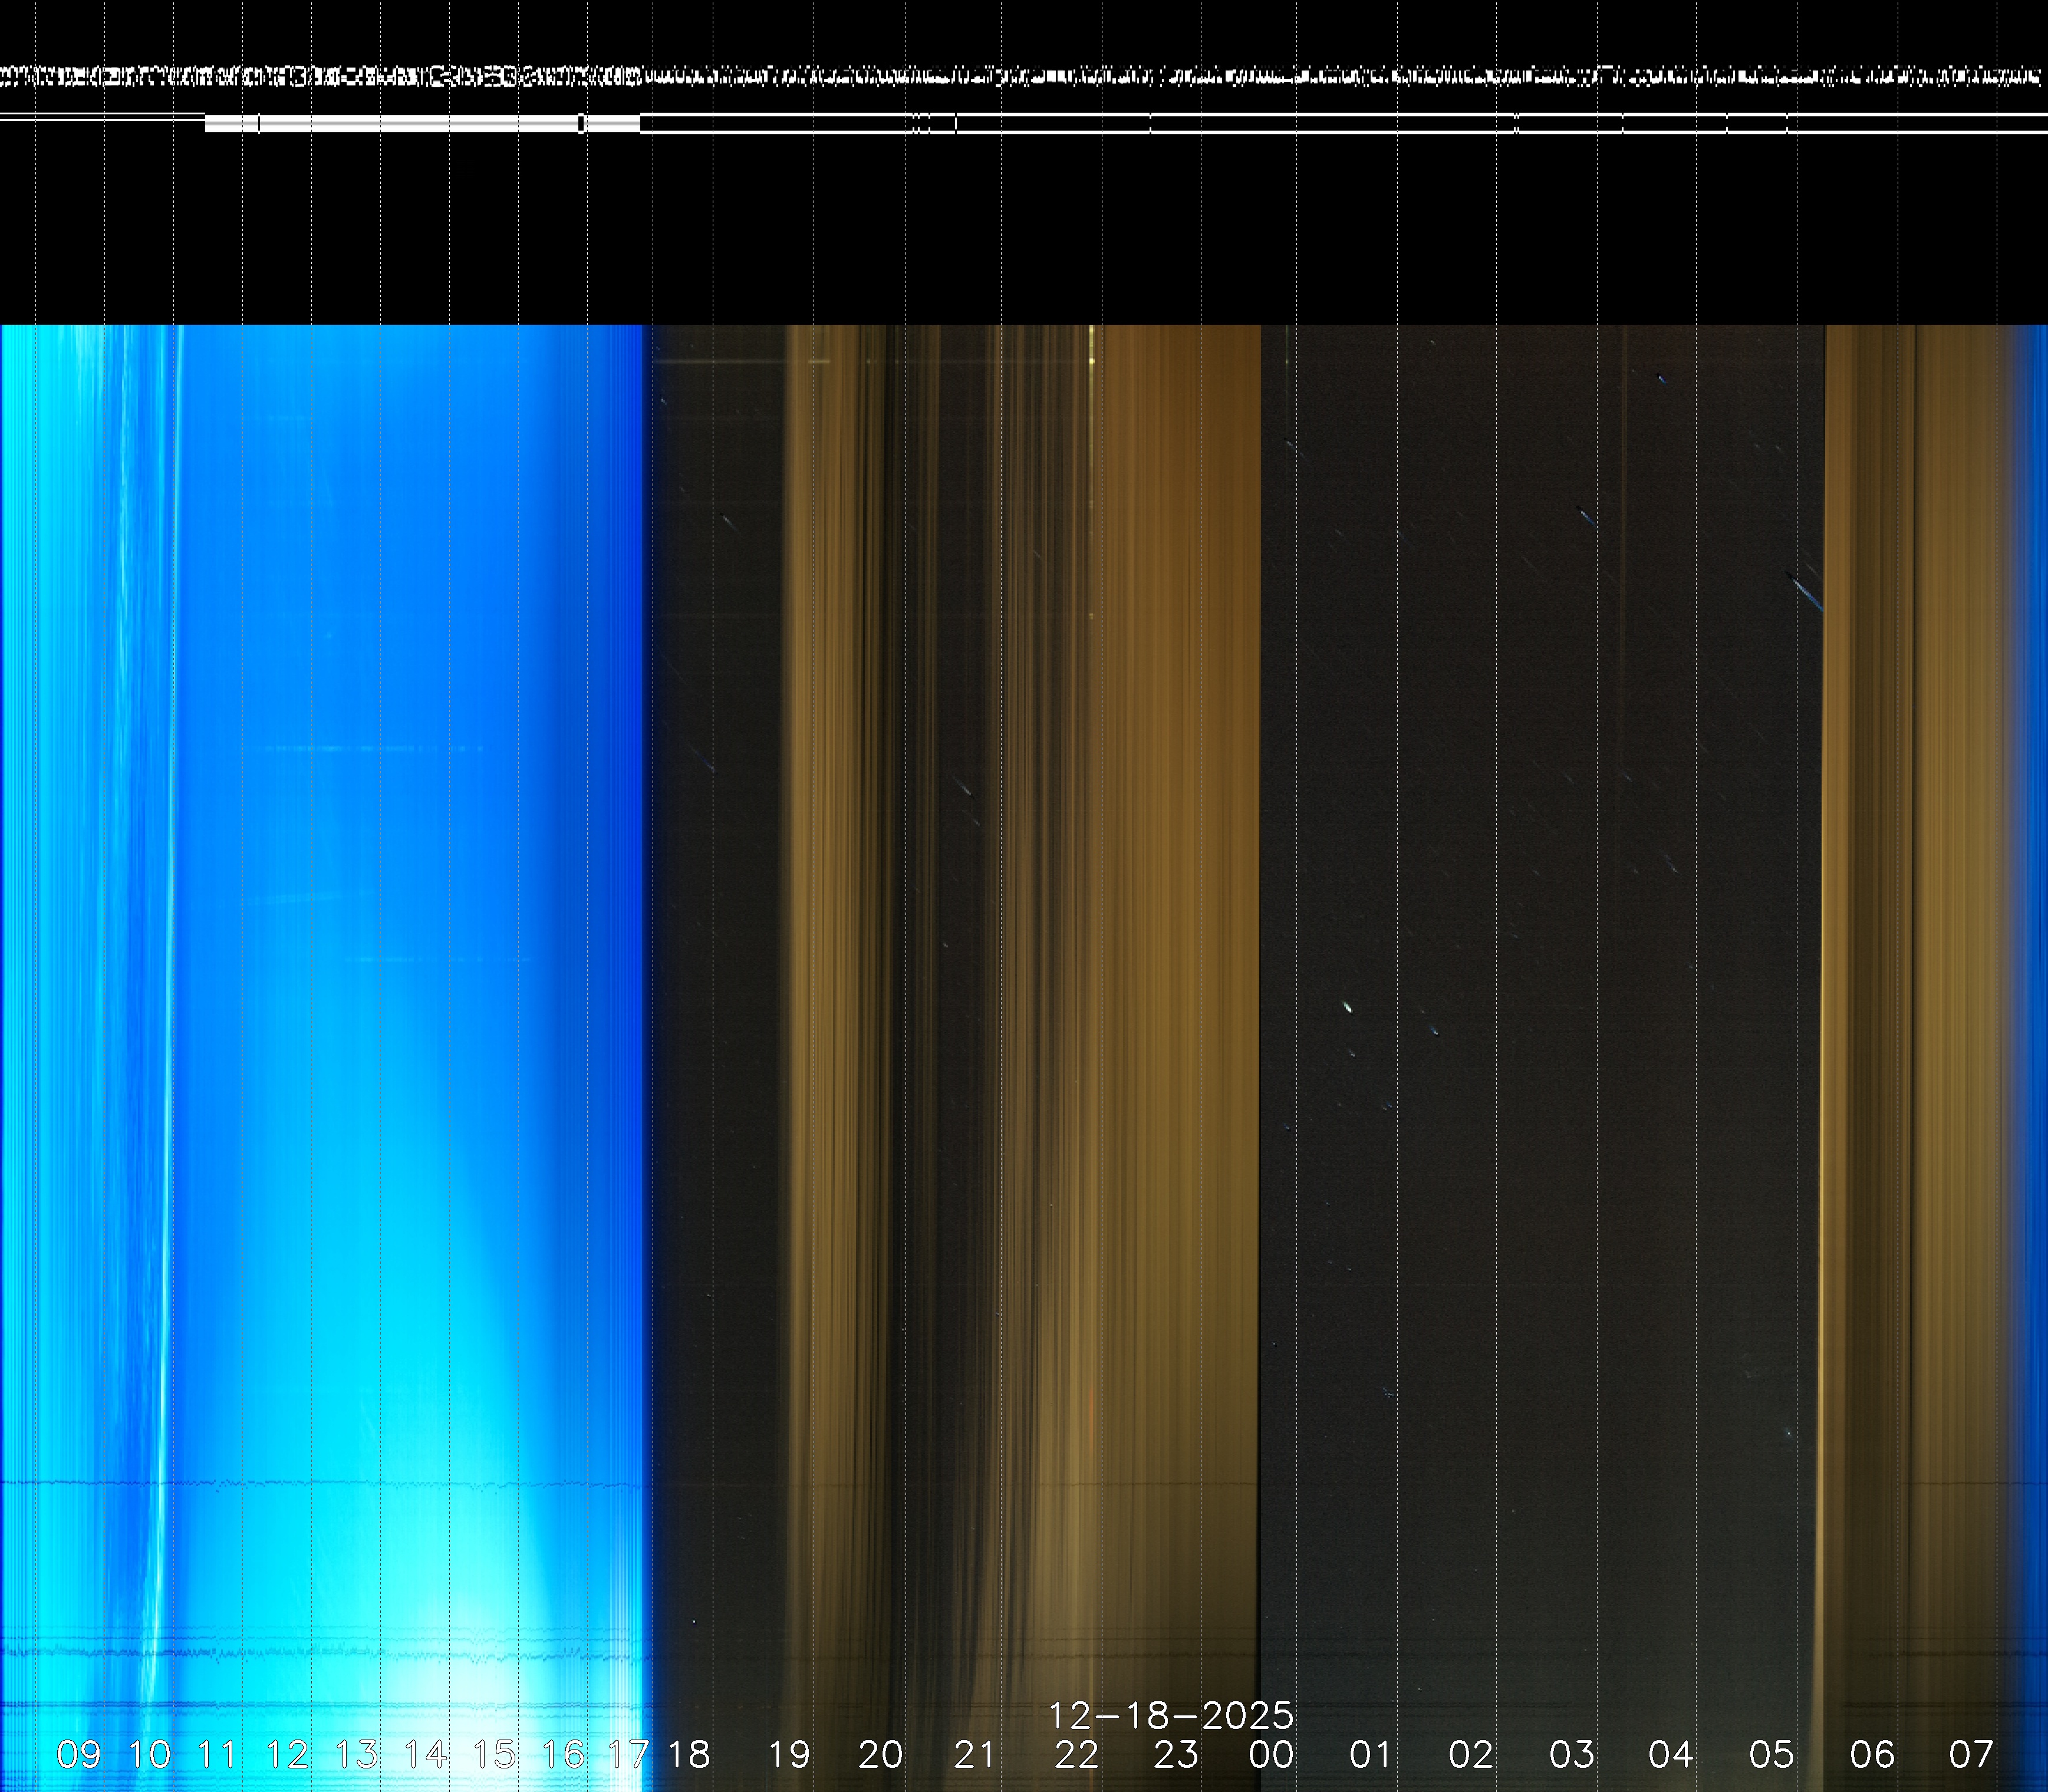Click the 02 hour label

tap(1471, 1754)
